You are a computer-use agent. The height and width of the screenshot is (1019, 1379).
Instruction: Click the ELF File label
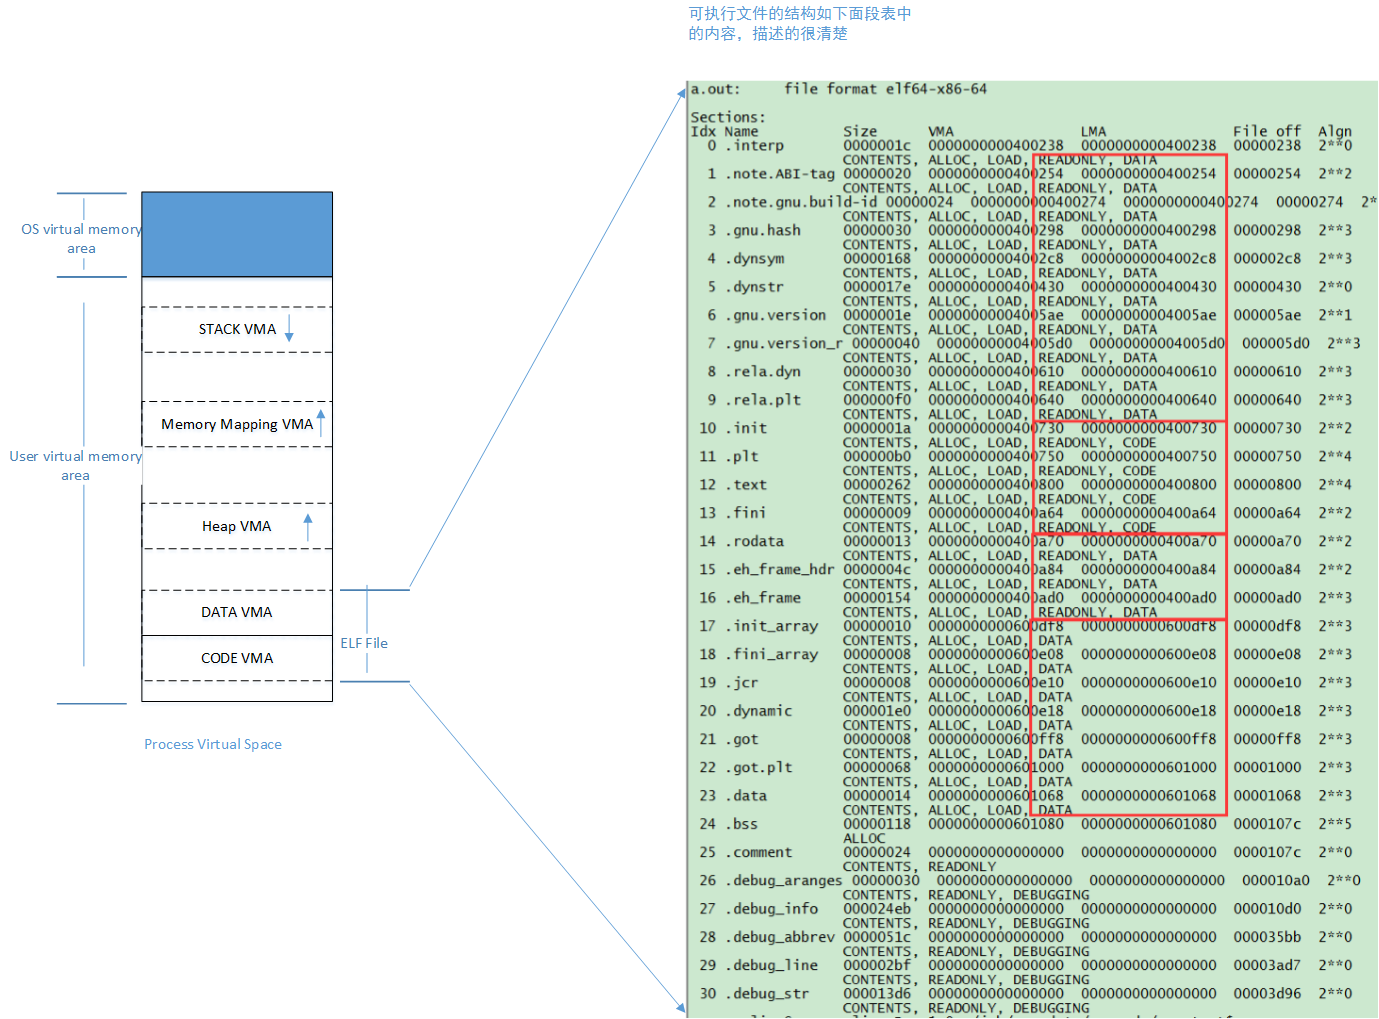click(364, 643)
